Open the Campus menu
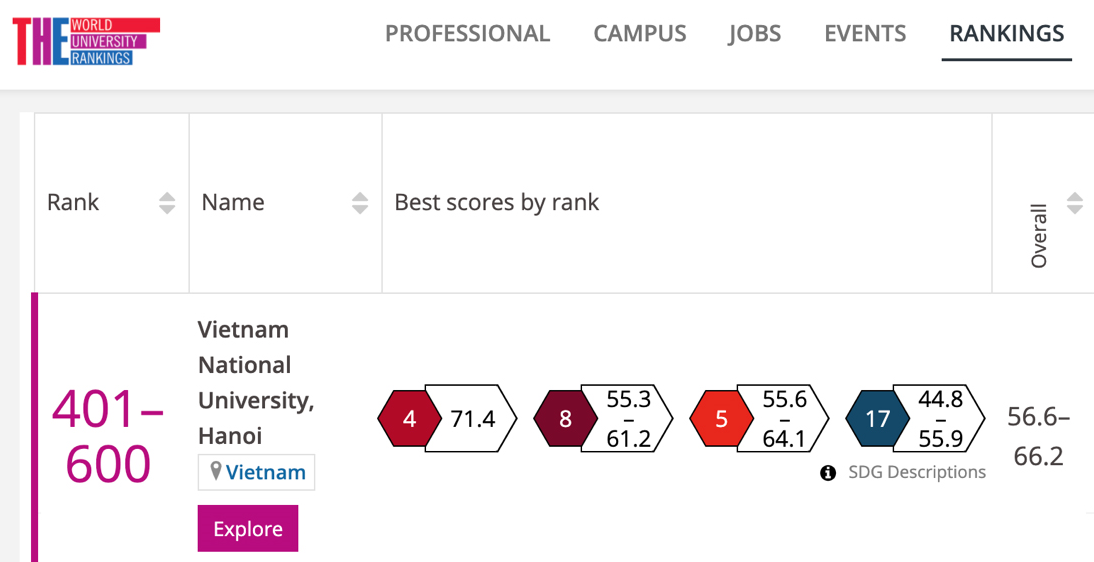 tap(640, 34)
